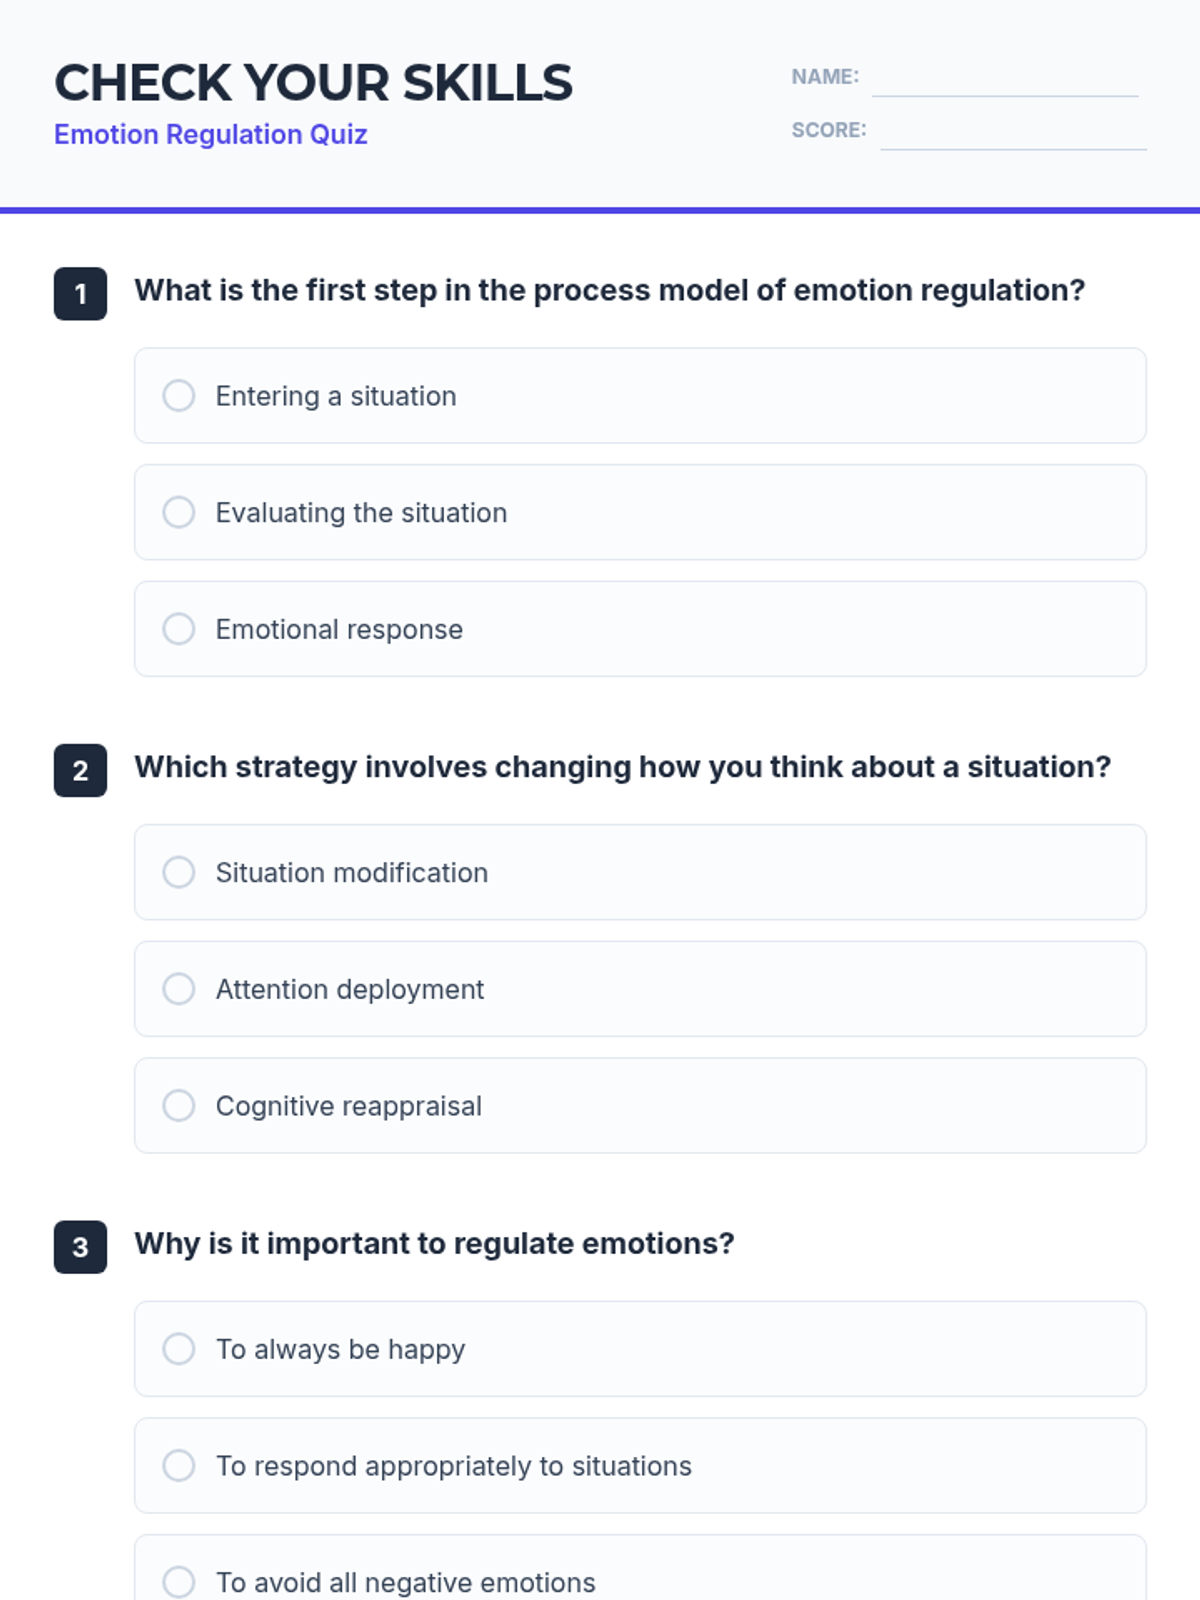Image resolution: width=1200 pixels, height=1600 pixels.
Task: Select the 'To always be happy' option
Action: point(179,1349)
